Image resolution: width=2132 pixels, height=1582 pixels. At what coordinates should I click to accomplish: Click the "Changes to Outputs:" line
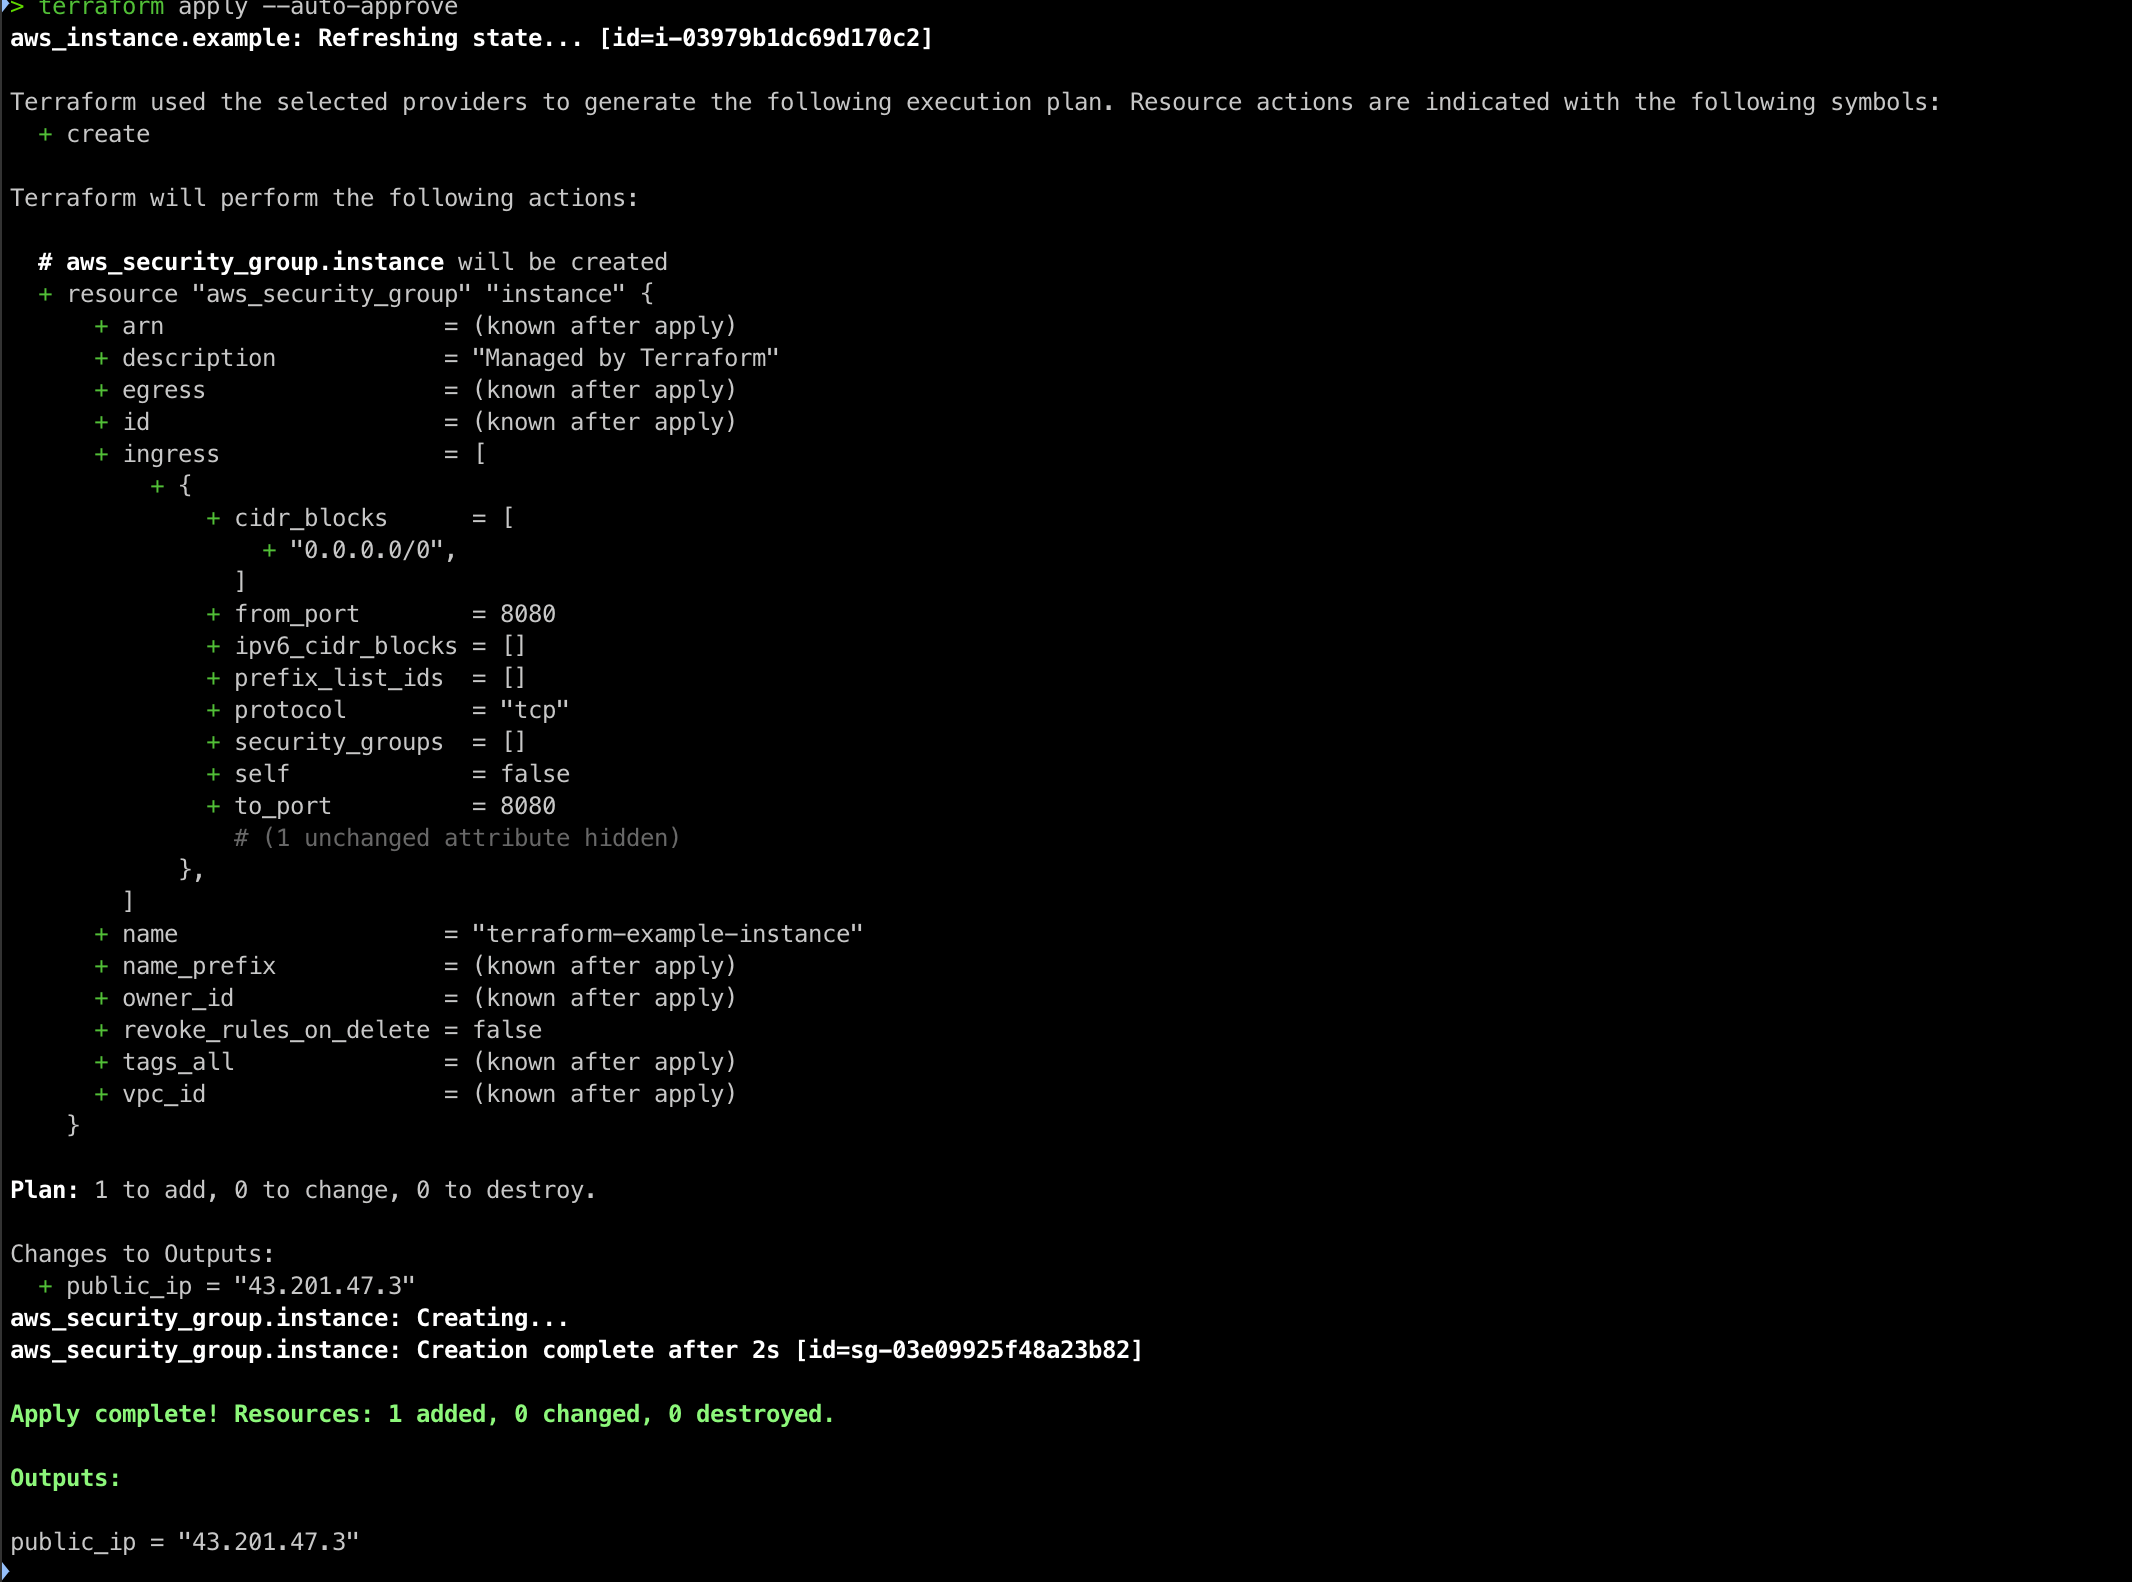142,1254
